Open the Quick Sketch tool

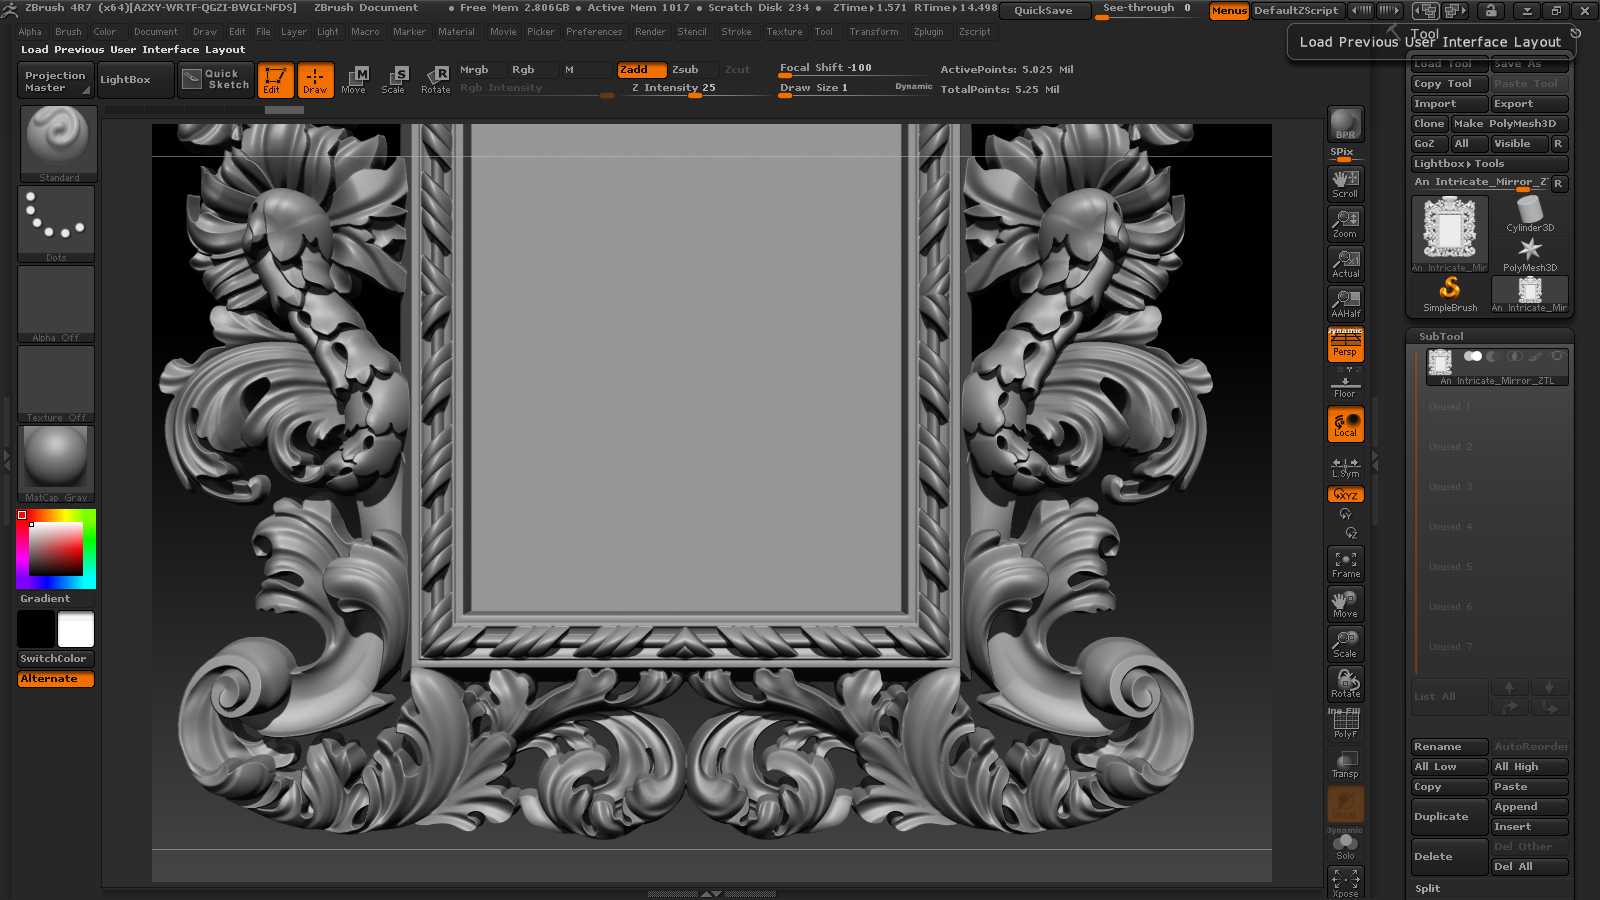216,79
